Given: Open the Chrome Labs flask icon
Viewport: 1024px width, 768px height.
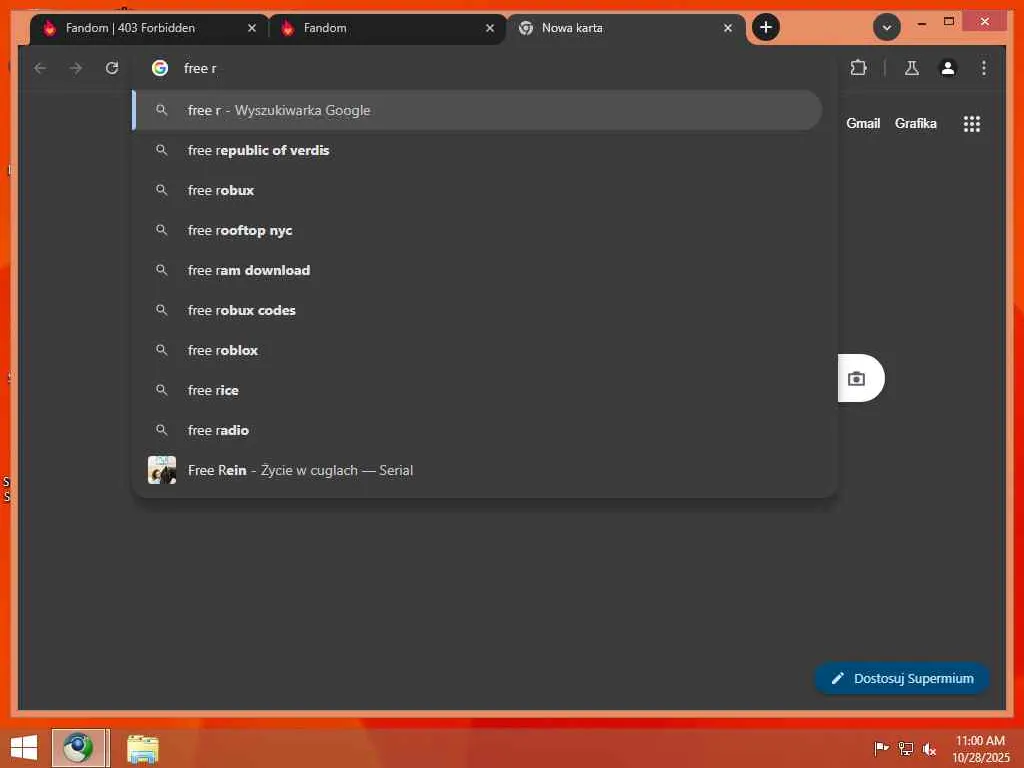Looking at the screenshot, I should 912,68.
